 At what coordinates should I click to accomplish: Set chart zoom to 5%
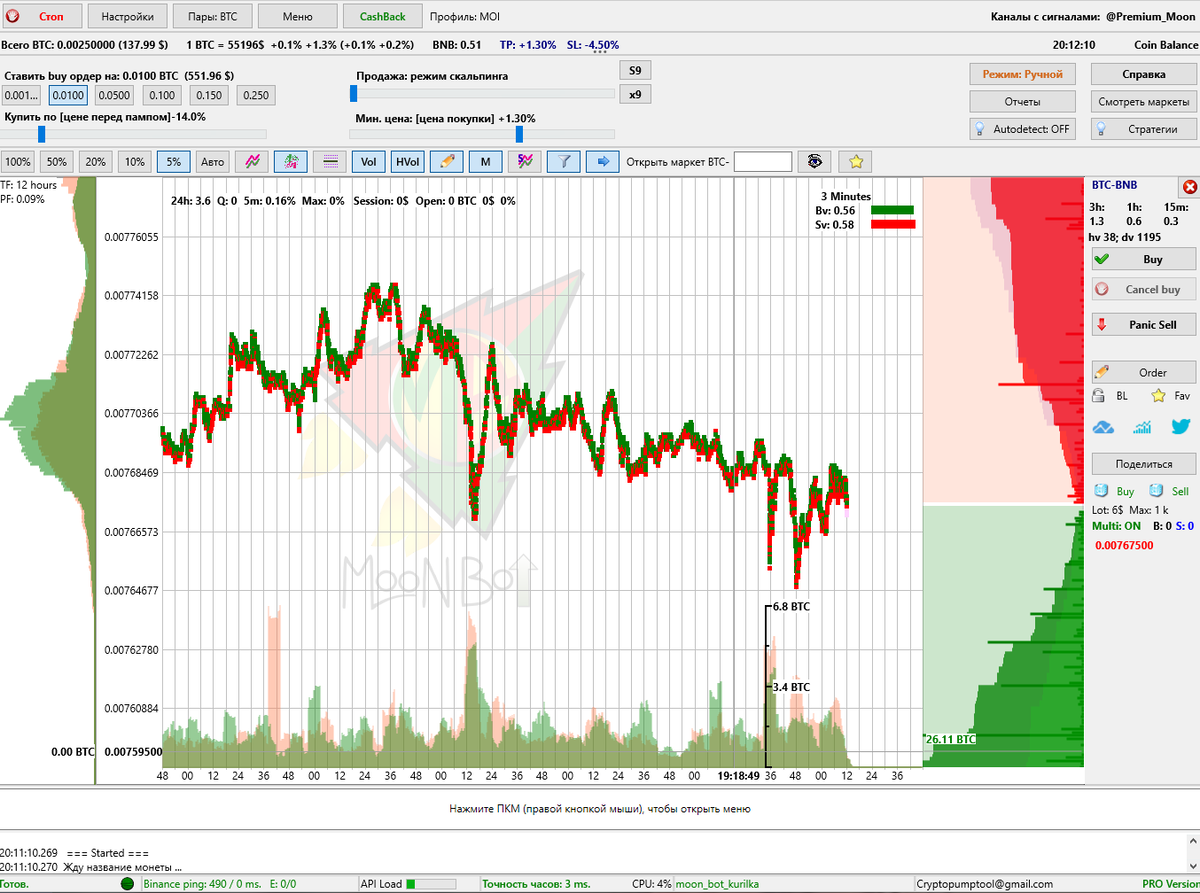pos(174,161)
